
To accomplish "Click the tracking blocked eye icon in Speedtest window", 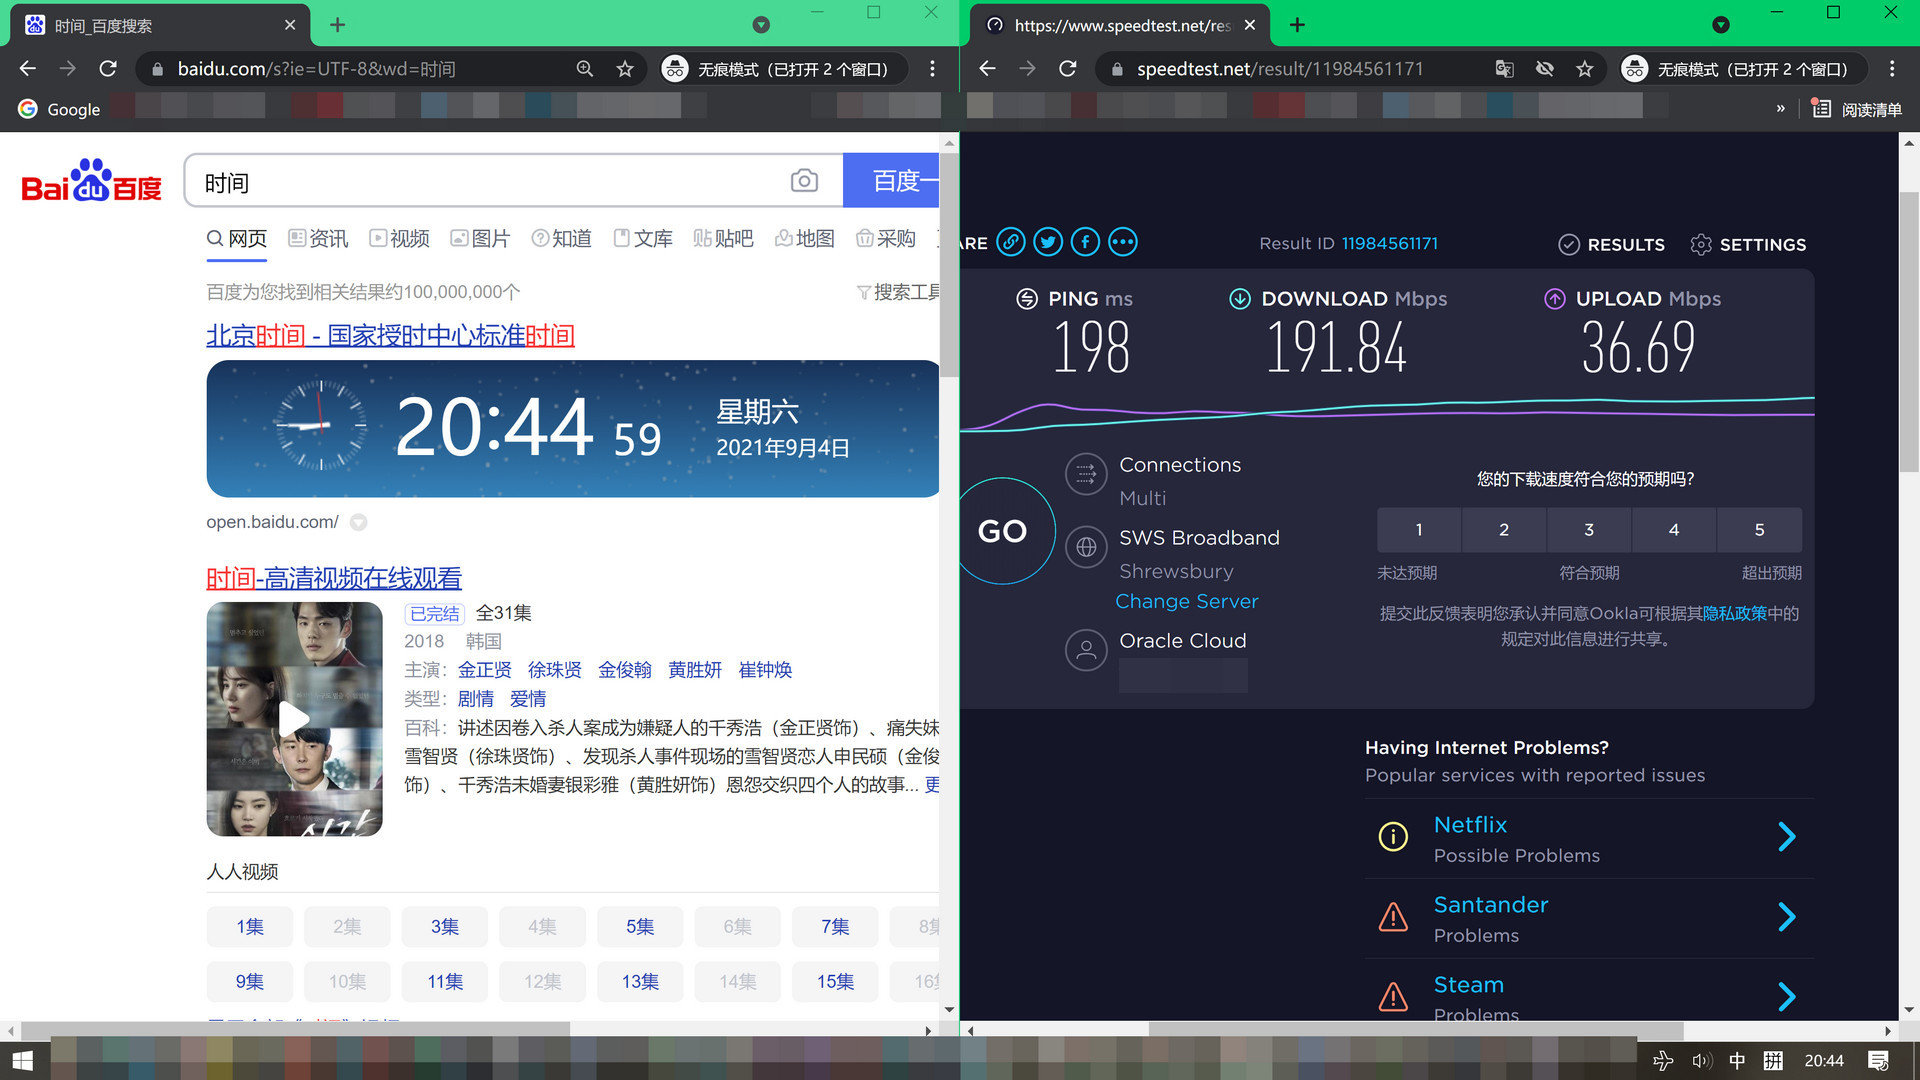I will pyautogui.click(x=1544, y=69).
